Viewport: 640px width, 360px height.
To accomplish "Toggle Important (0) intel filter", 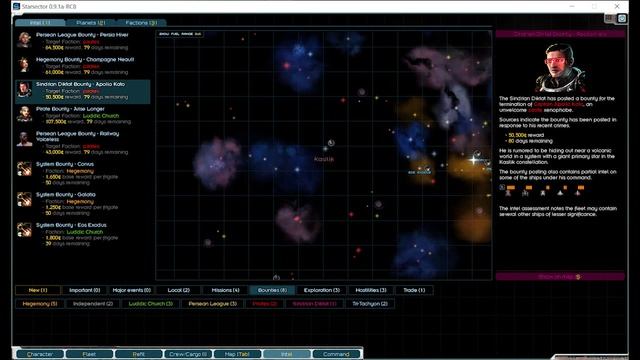I will click(x=84, y=290).
